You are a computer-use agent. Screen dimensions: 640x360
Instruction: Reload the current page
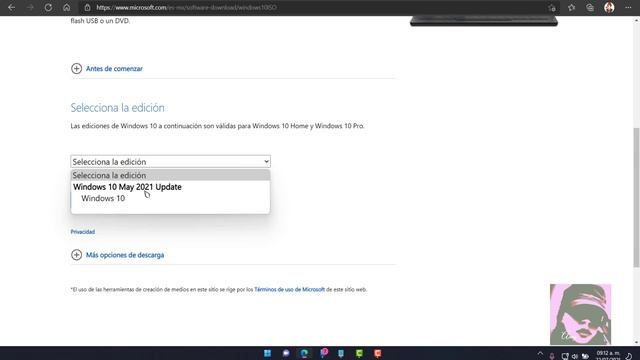tap(48, 7)
